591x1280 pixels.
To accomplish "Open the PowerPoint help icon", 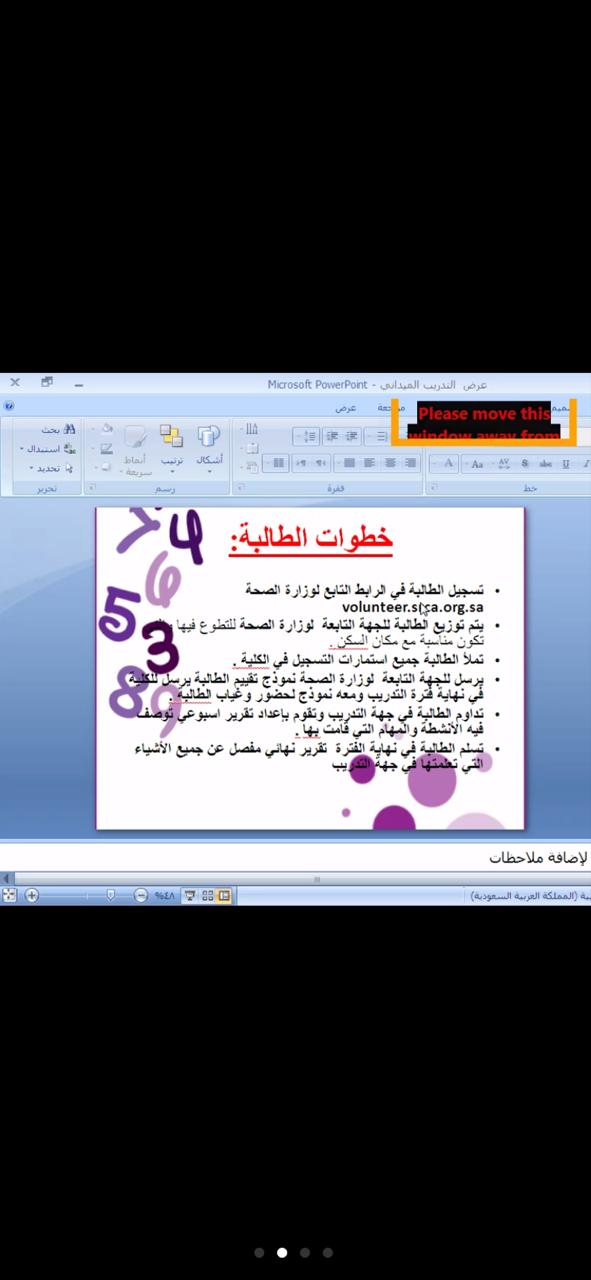I will pos(9,407).
